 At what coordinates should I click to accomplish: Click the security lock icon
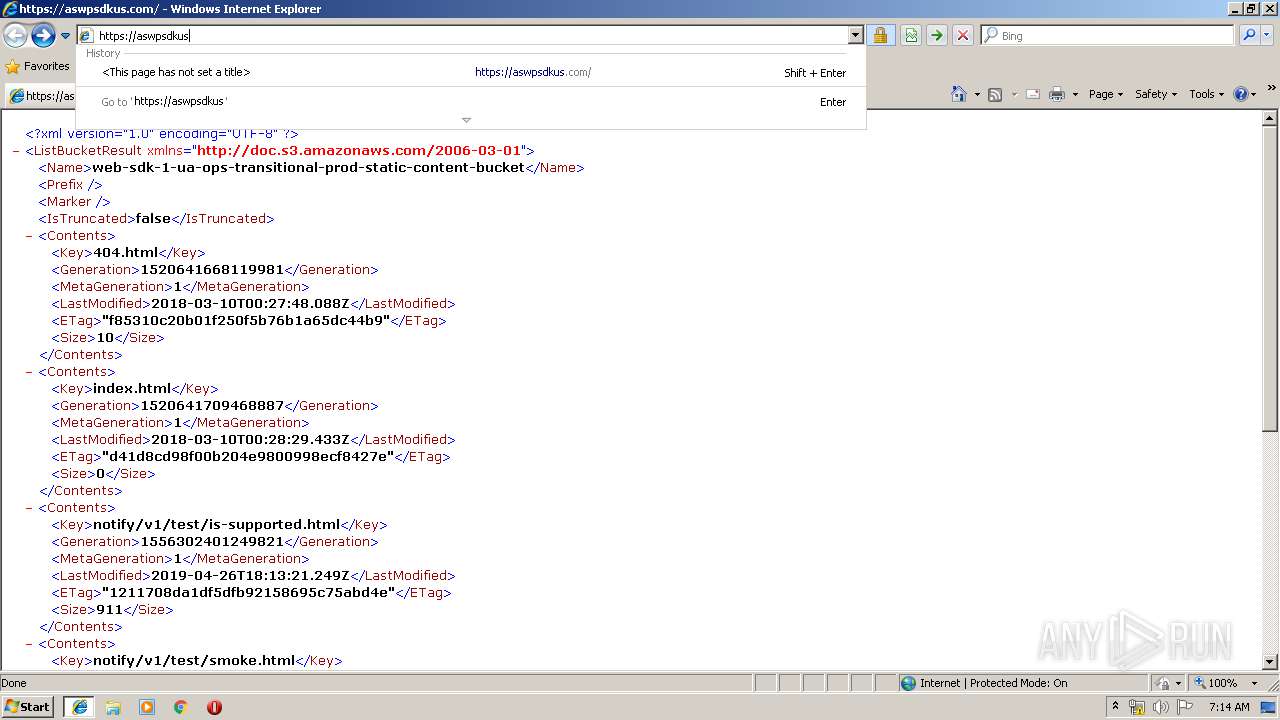(x=880, y=35)
